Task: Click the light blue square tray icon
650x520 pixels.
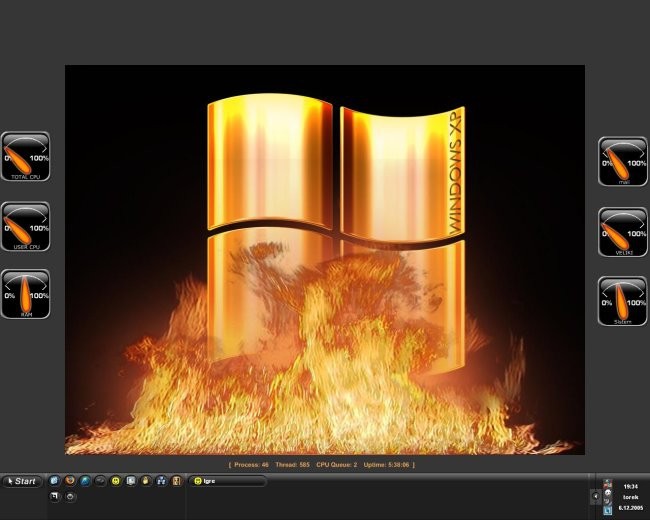Action: (608, 511)
